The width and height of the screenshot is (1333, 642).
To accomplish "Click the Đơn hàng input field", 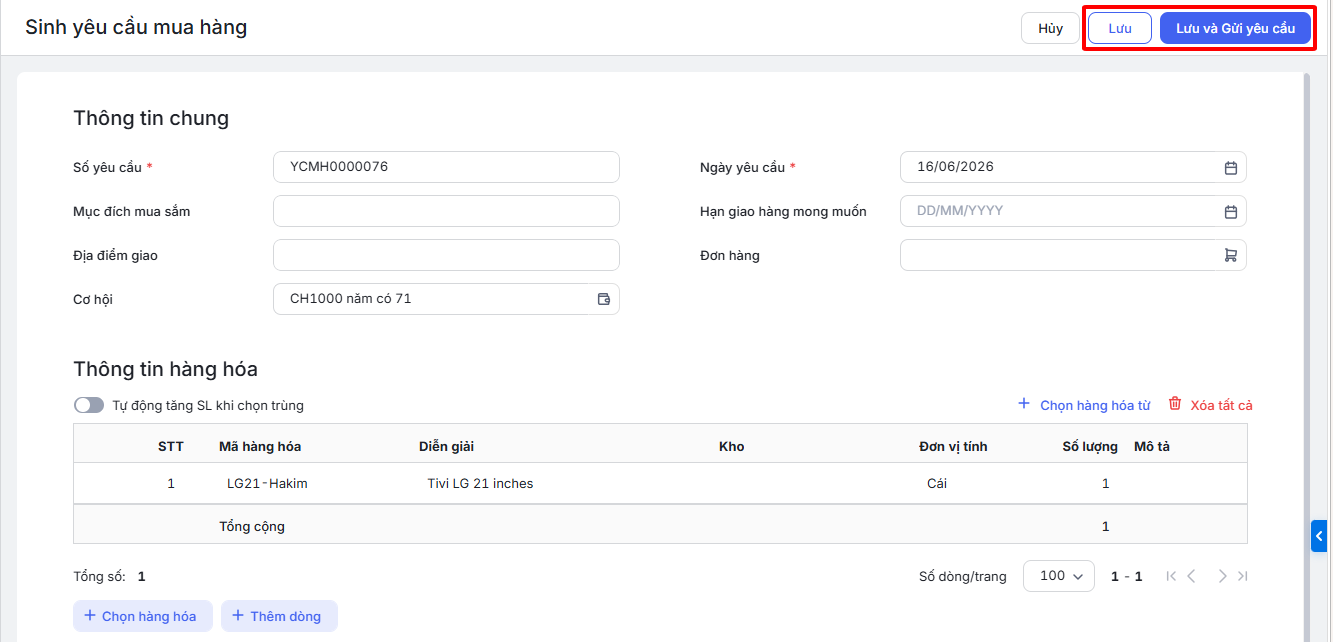I will tap(1073, 255).
